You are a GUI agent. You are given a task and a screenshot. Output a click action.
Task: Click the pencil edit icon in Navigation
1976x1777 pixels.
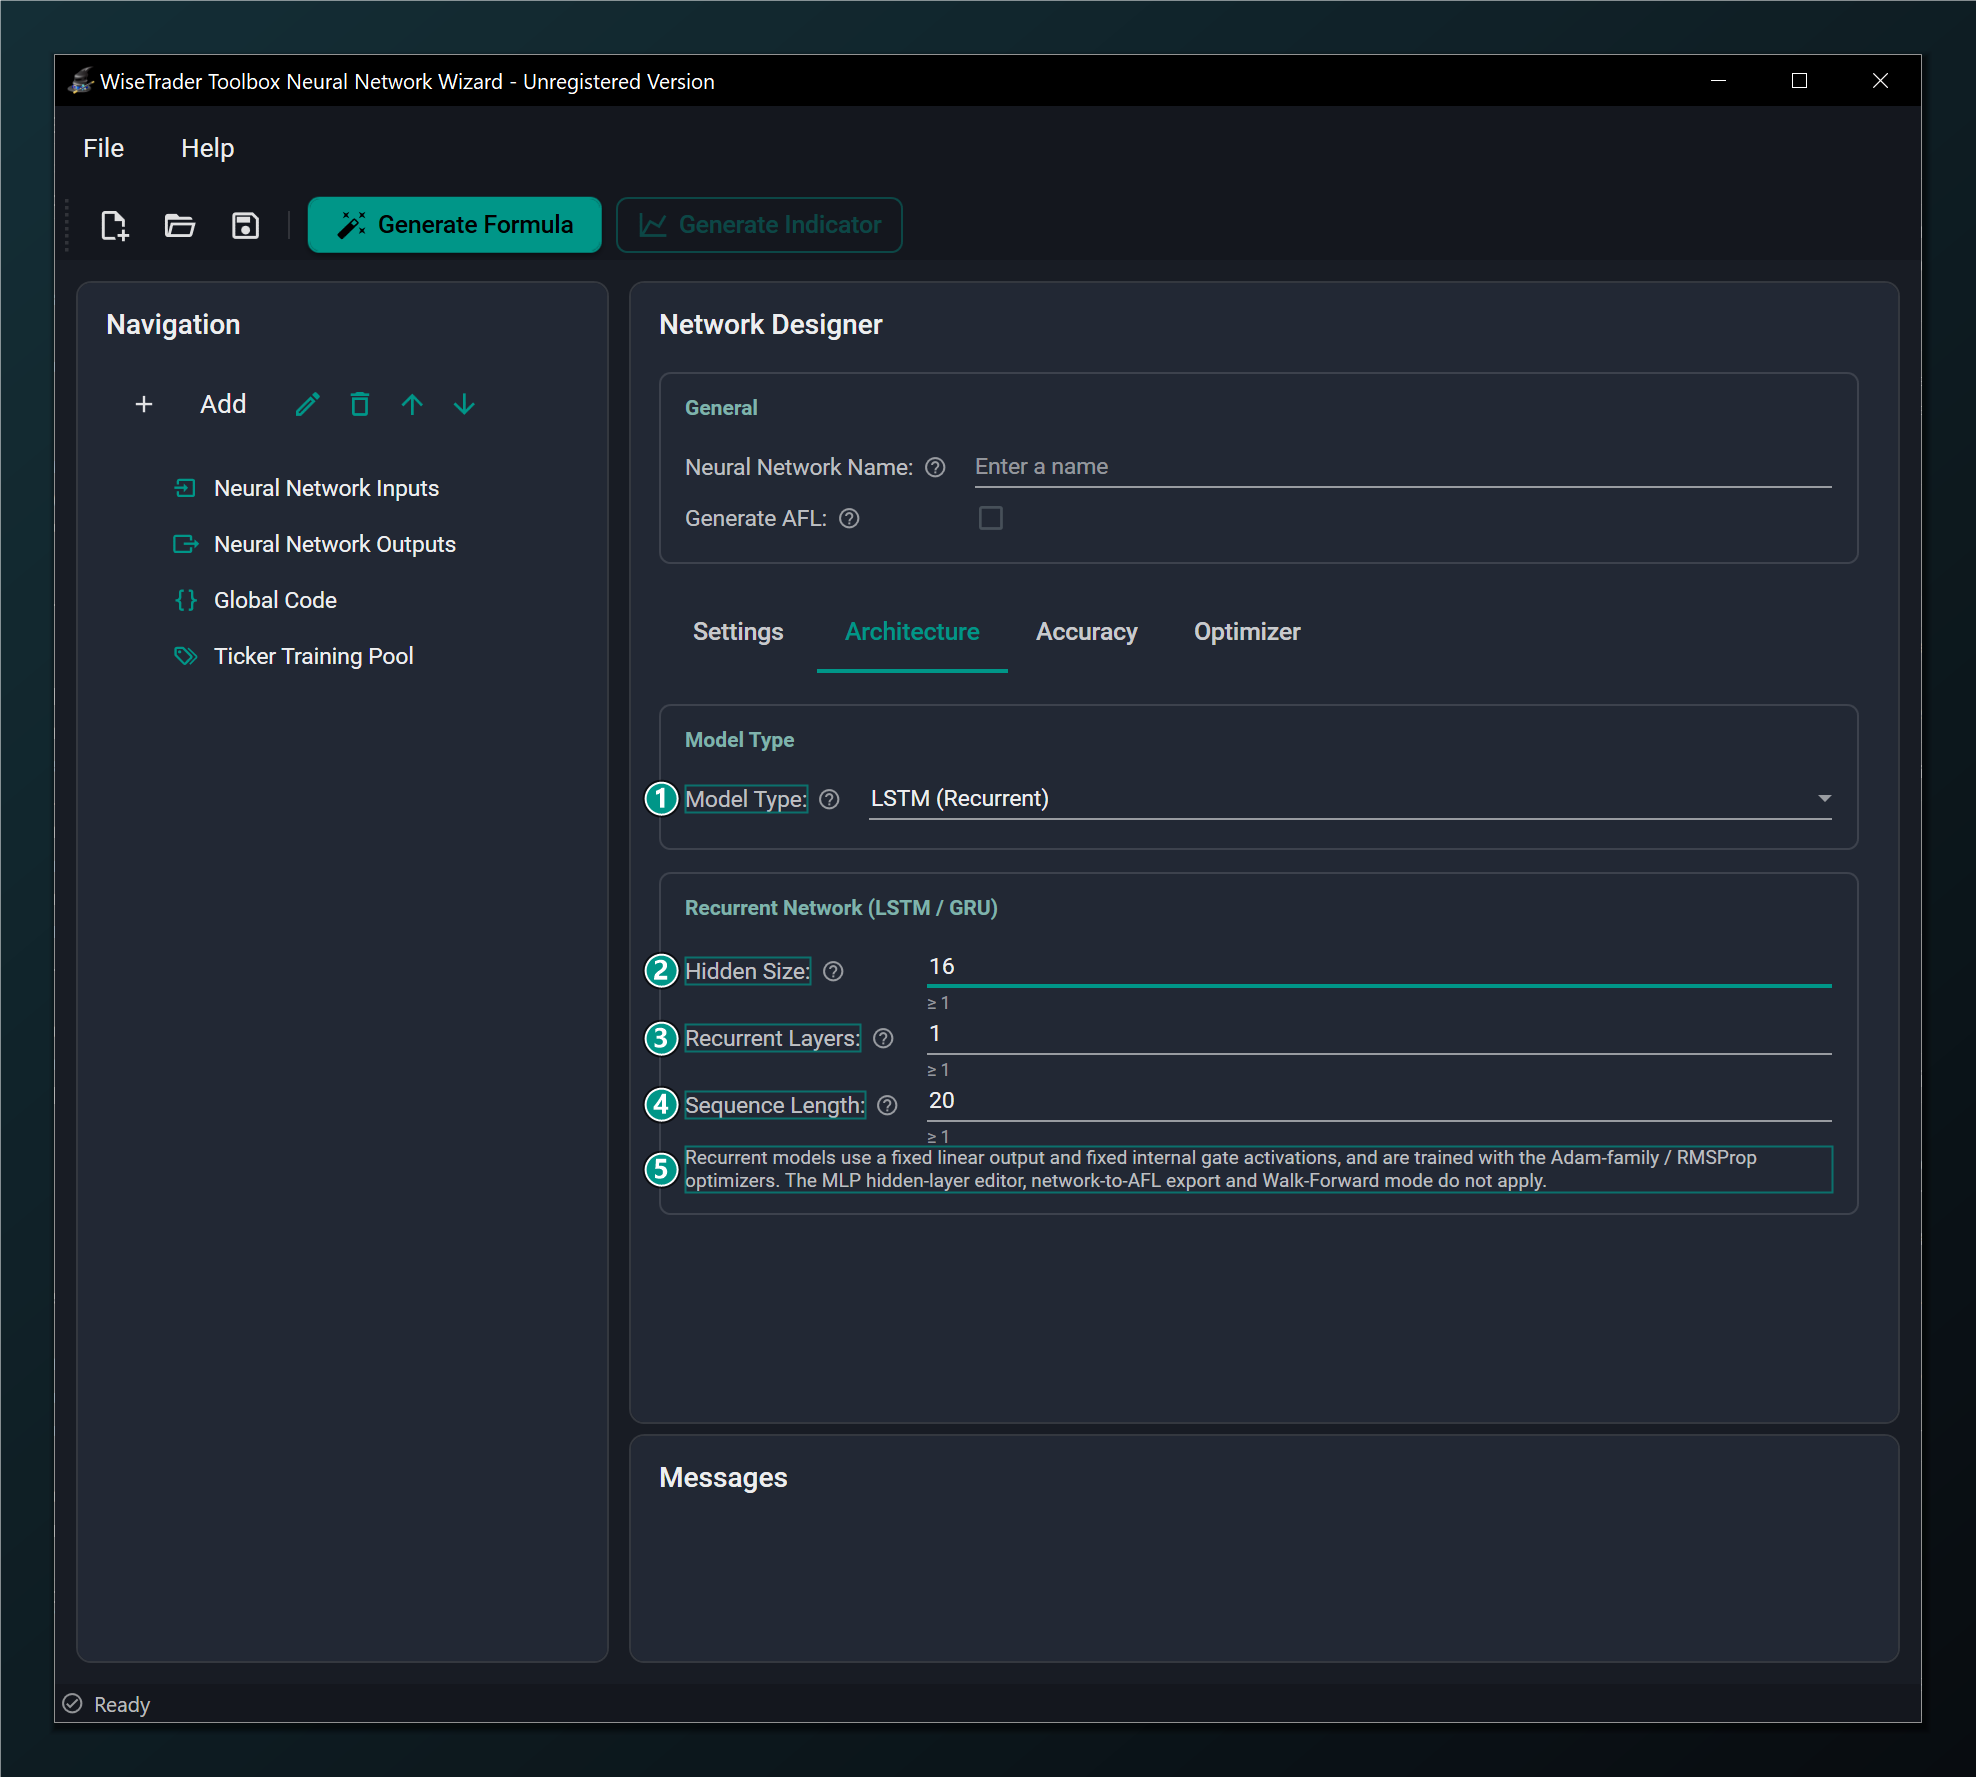click(308, 404)
